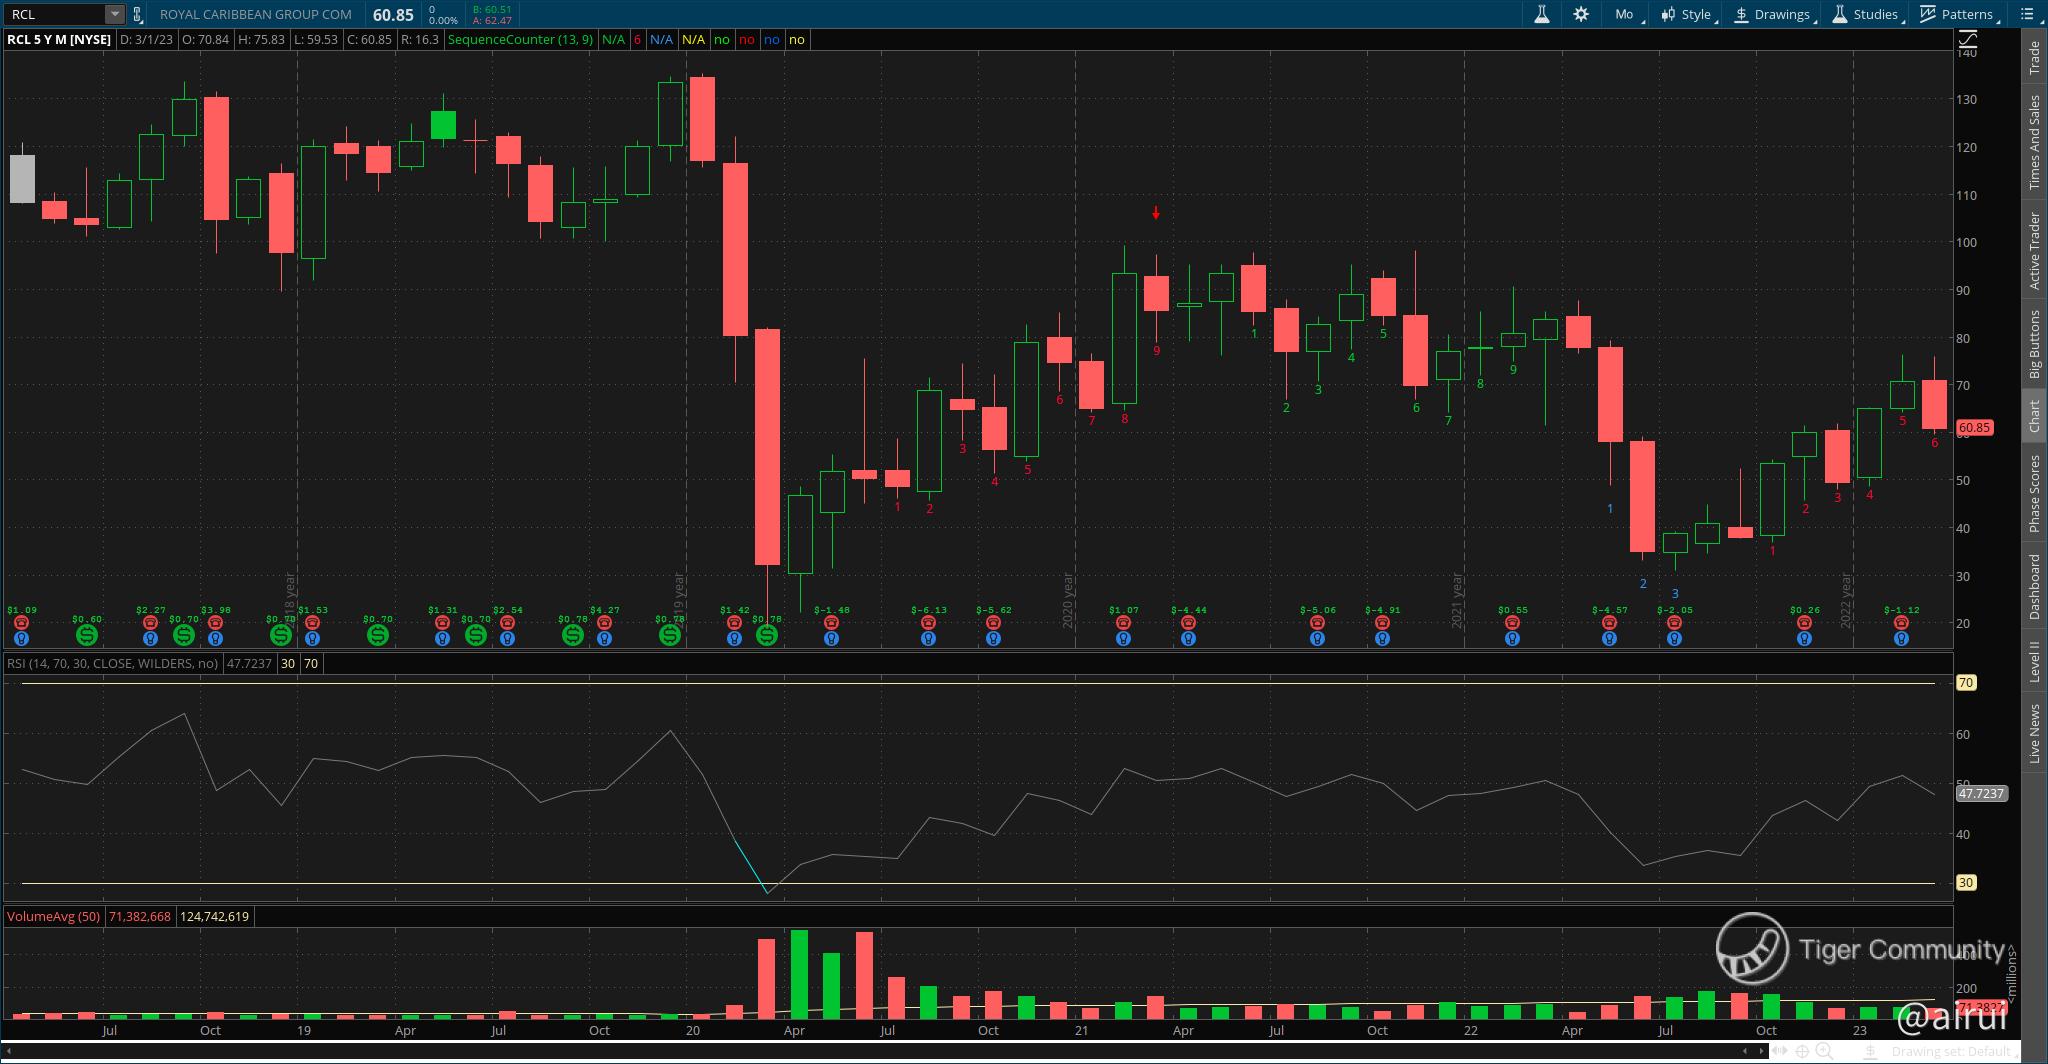Image resolution: width=2048 pixels, height=1064 pixels.
Task: Click the red earnings icon under $-4.57
Action: pos(1609,623)
